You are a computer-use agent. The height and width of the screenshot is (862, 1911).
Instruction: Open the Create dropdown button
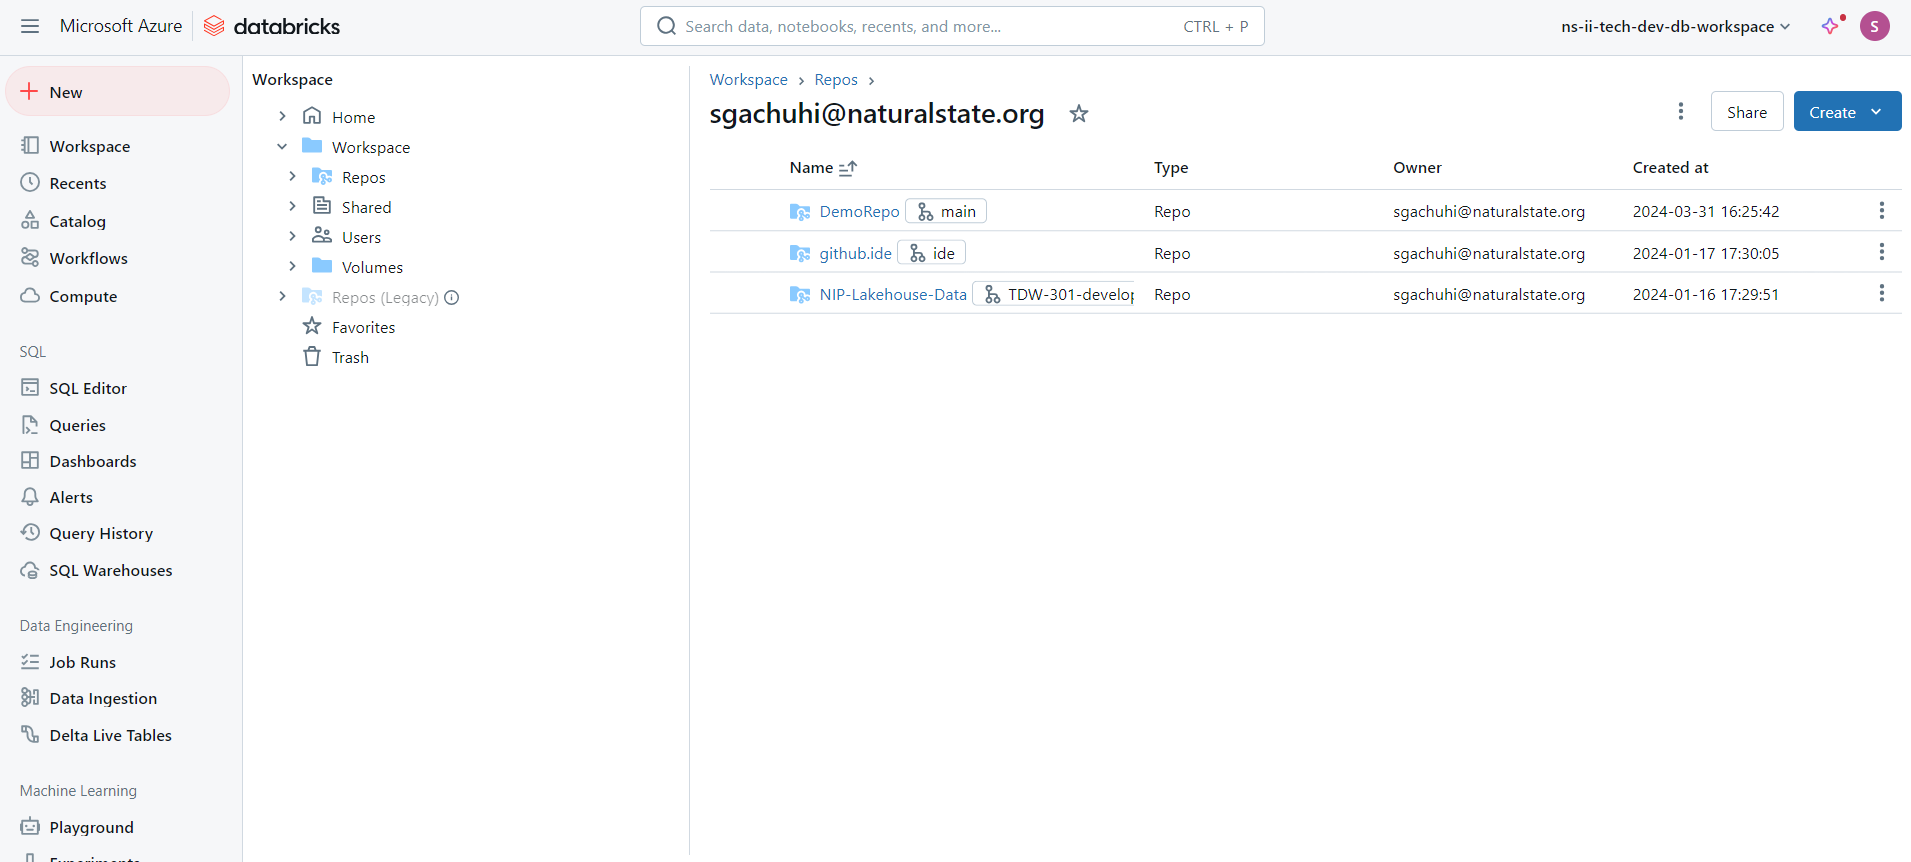pos(1847,112)
